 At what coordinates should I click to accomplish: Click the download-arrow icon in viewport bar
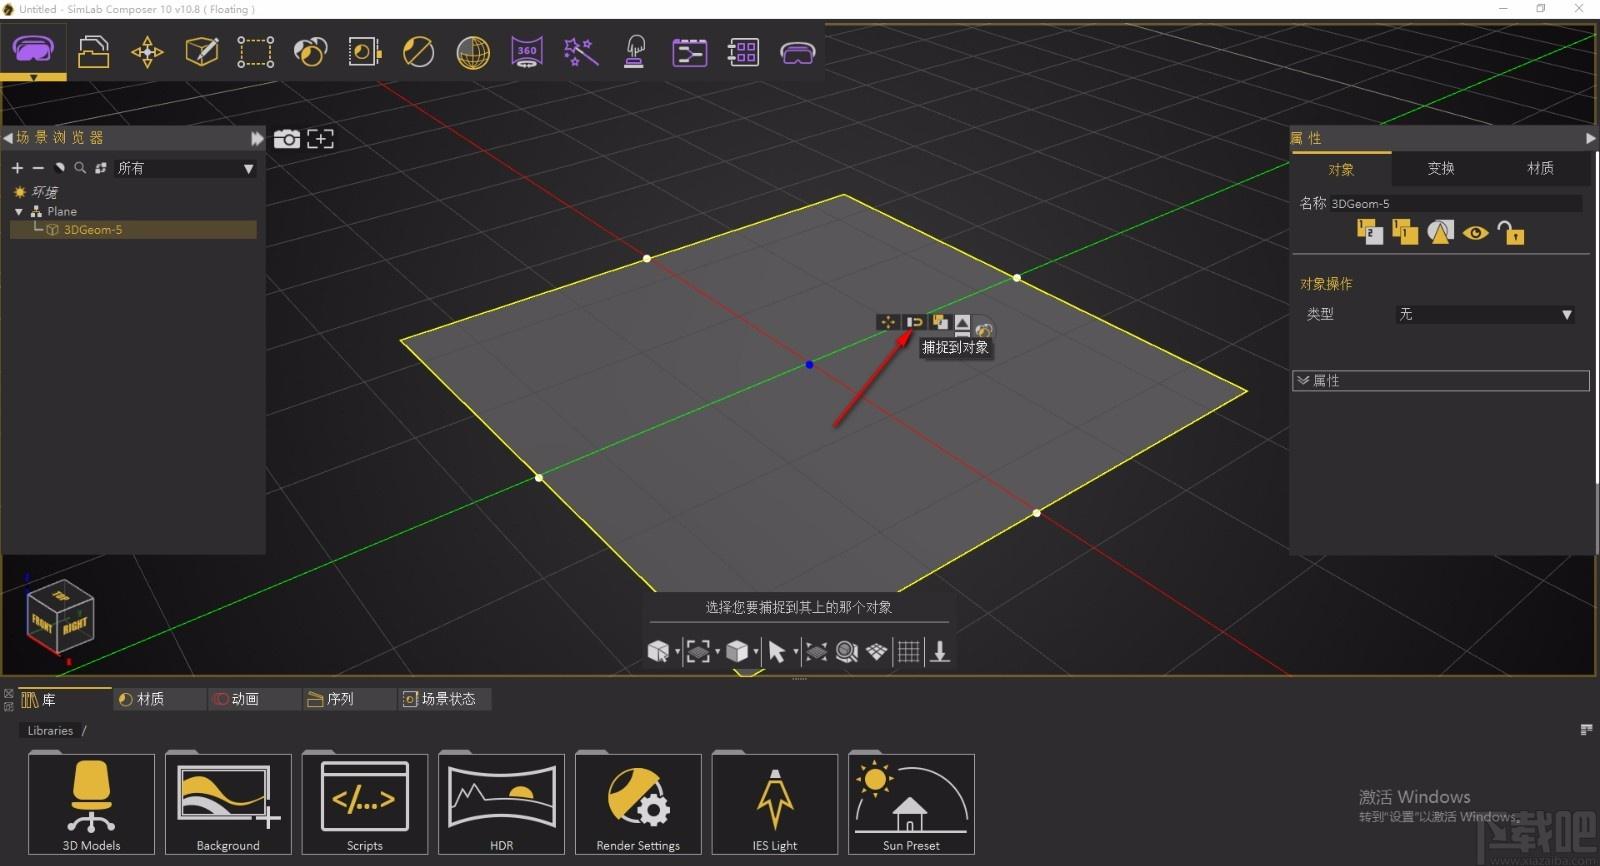coord(940,652)
